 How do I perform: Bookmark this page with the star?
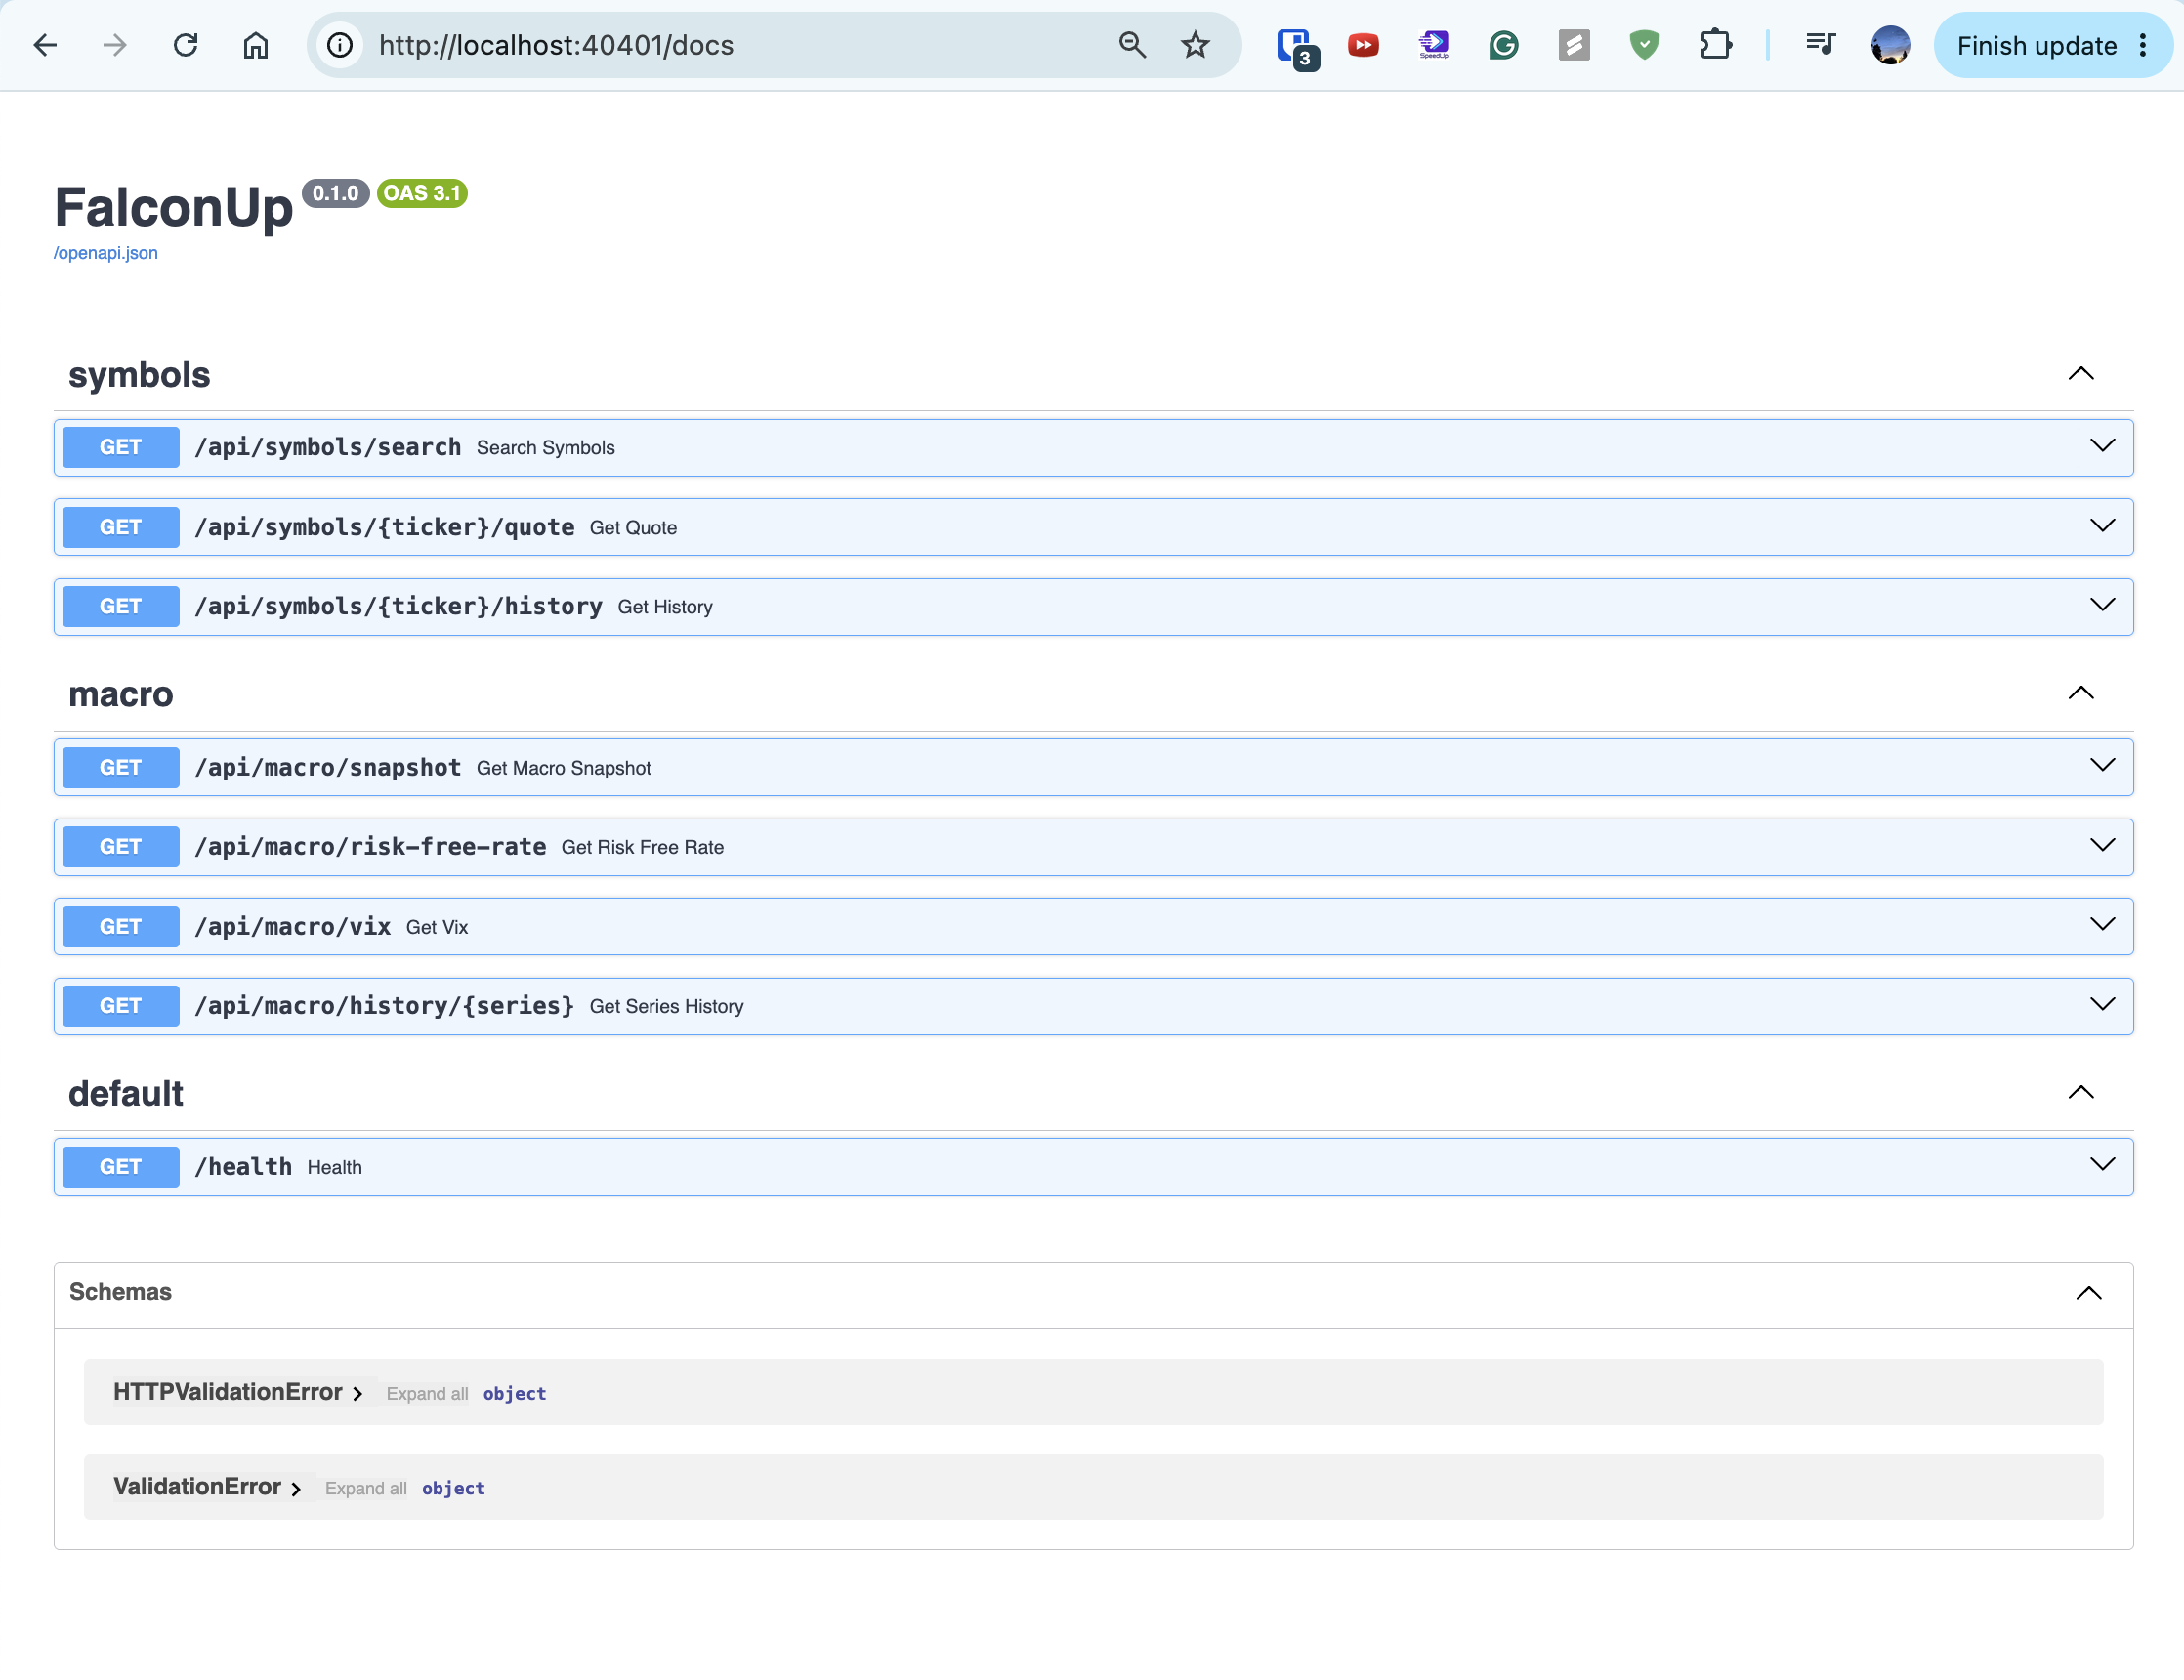point(1195,45)
